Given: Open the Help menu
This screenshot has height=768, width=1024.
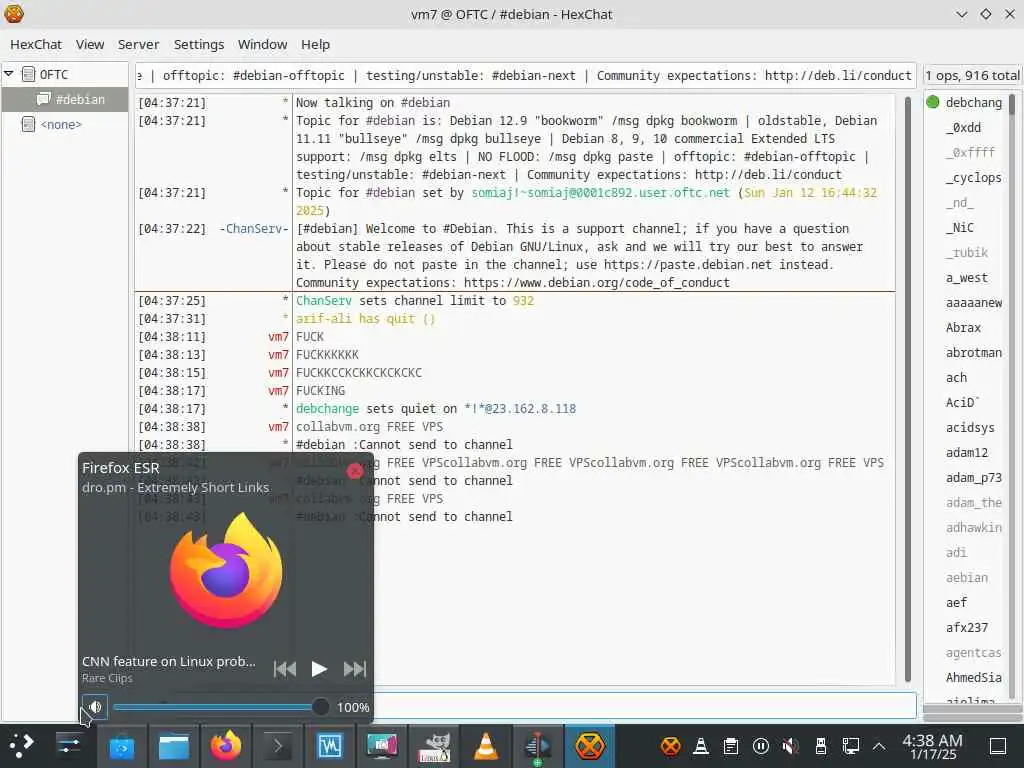Looking at the screenshot, I should click(315, 44).
